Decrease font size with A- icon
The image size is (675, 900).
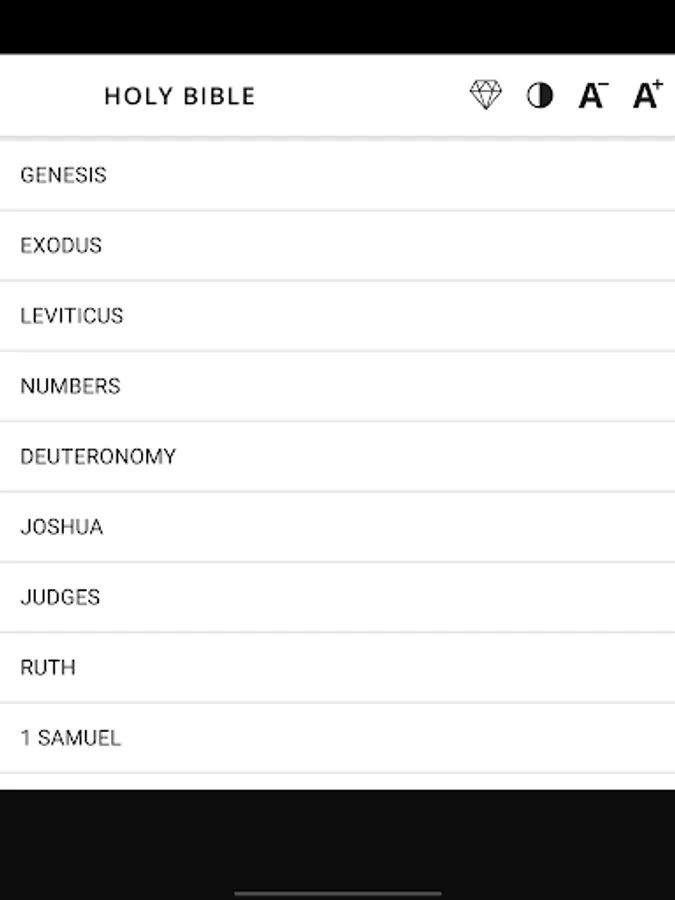pos(593,95)
